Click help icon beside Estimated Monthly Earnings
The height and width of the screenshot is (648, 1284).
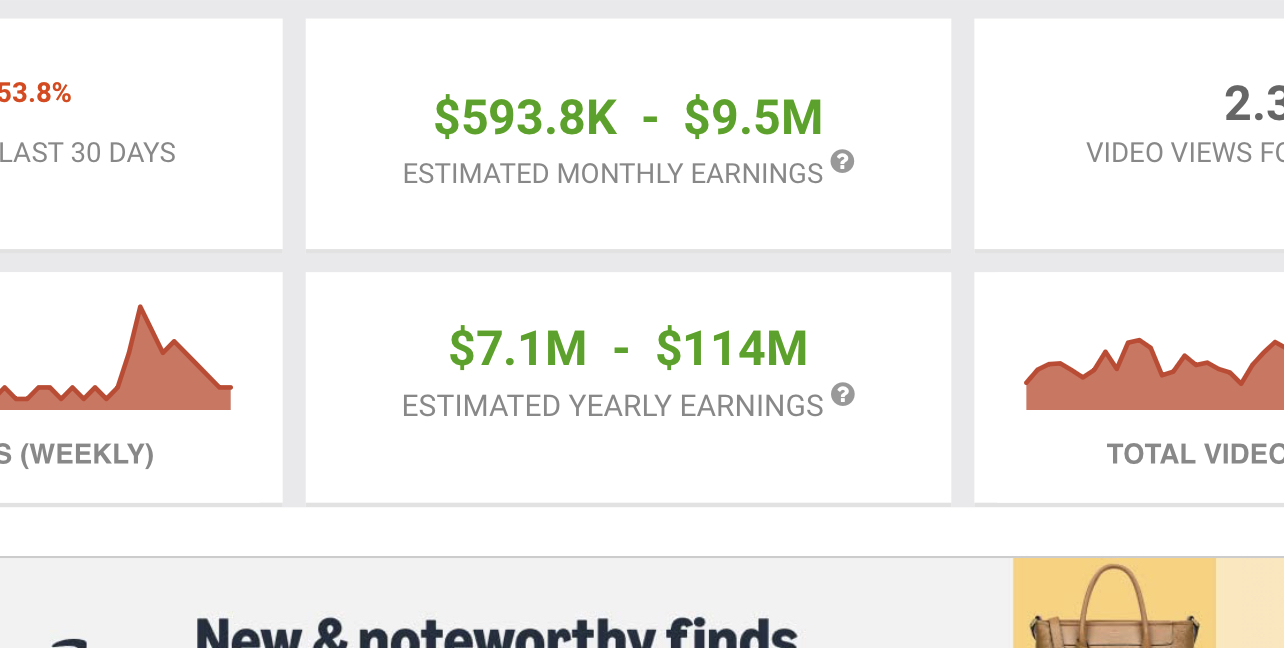coord(842,161)
